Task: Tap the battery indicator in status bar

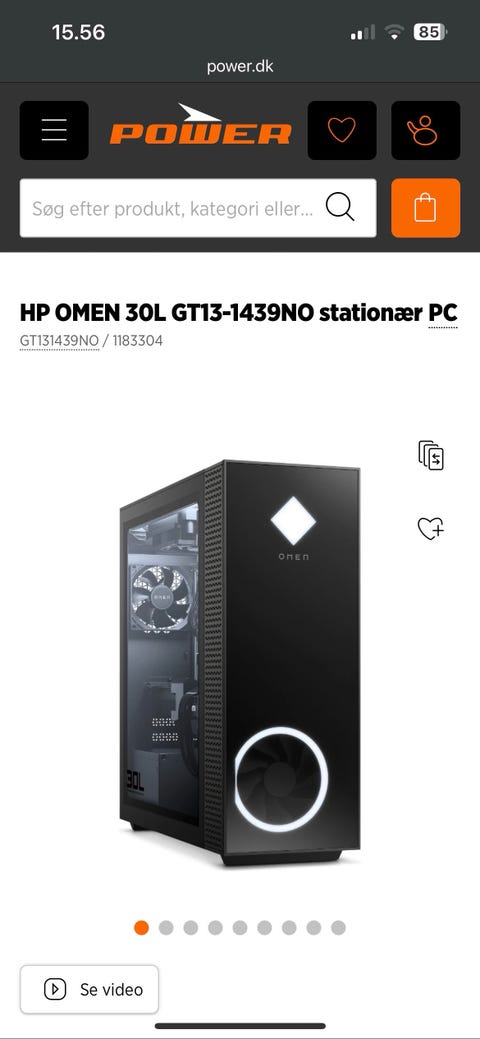Action: point(430,32)
